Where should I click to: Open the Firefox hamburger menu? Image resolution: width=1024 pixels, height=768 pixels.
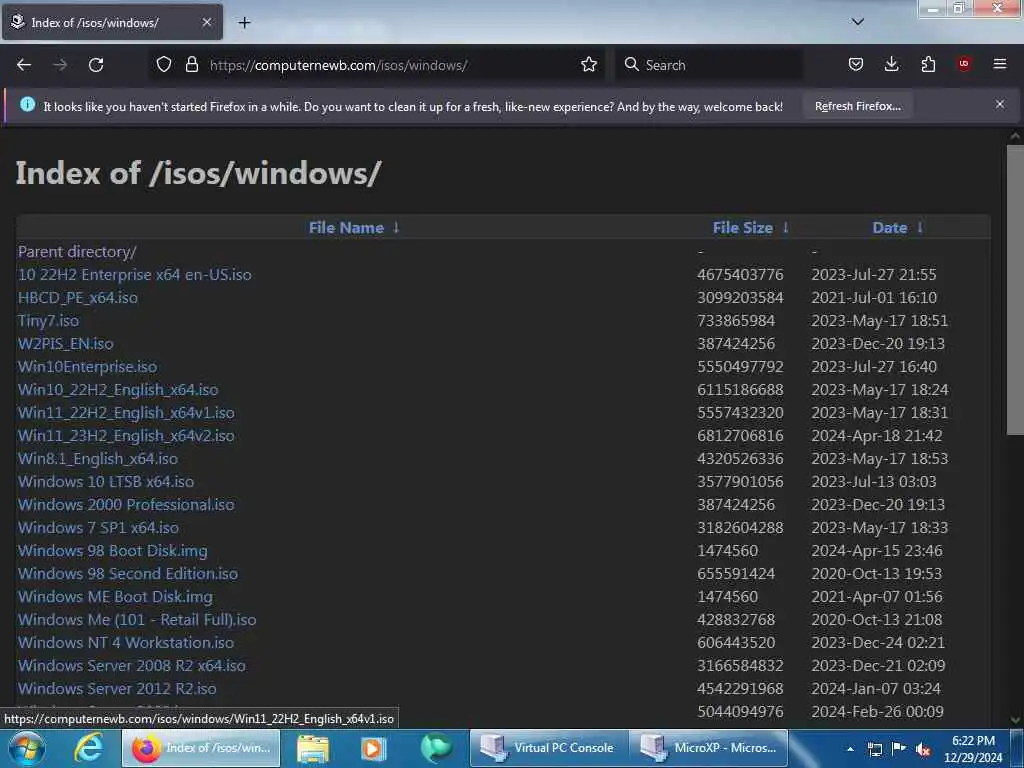(1000, 64)
